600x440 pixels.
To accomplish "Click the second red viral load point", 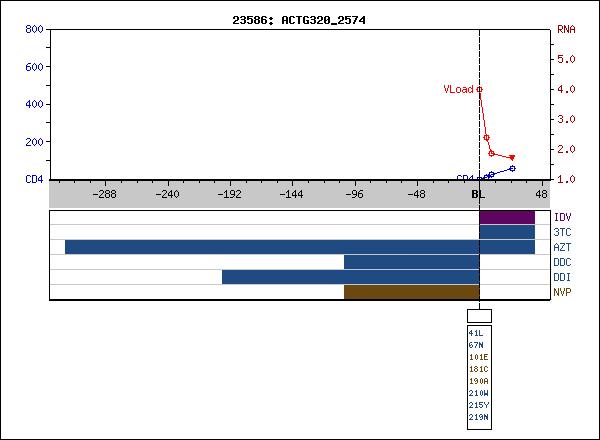I will pos(486,138).
